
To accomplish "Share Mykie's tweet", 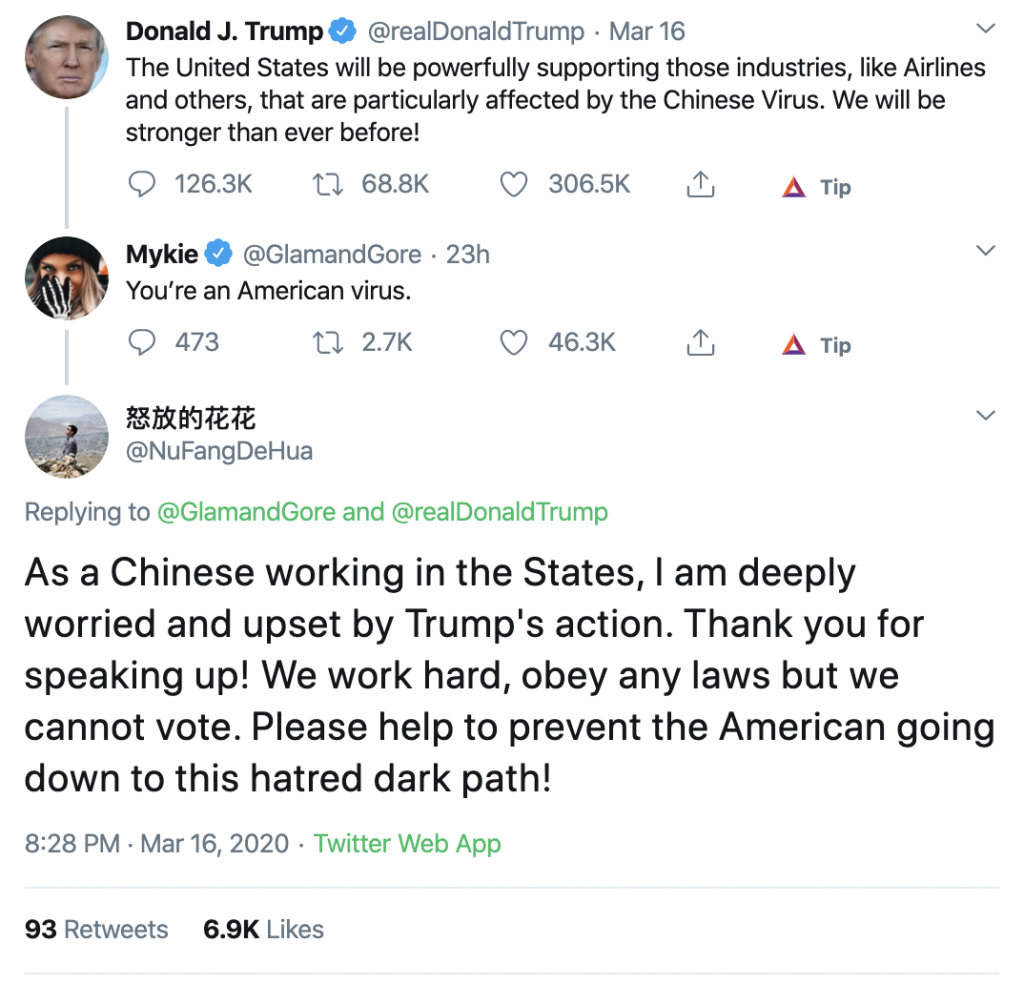I will pos(701,343).
